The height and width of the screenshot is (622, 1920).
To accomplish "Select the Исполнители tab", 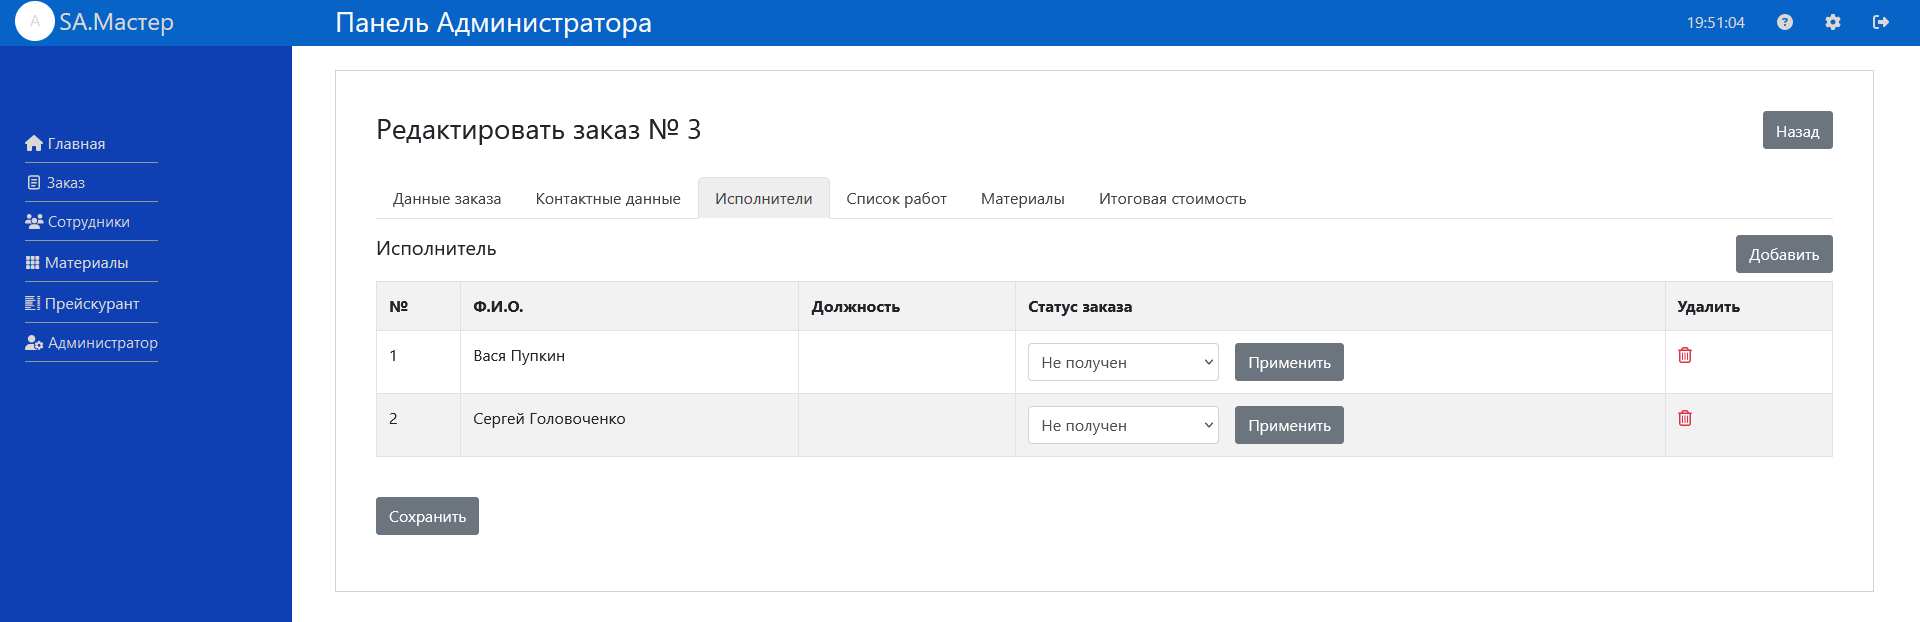I will (x=764, y=198).
